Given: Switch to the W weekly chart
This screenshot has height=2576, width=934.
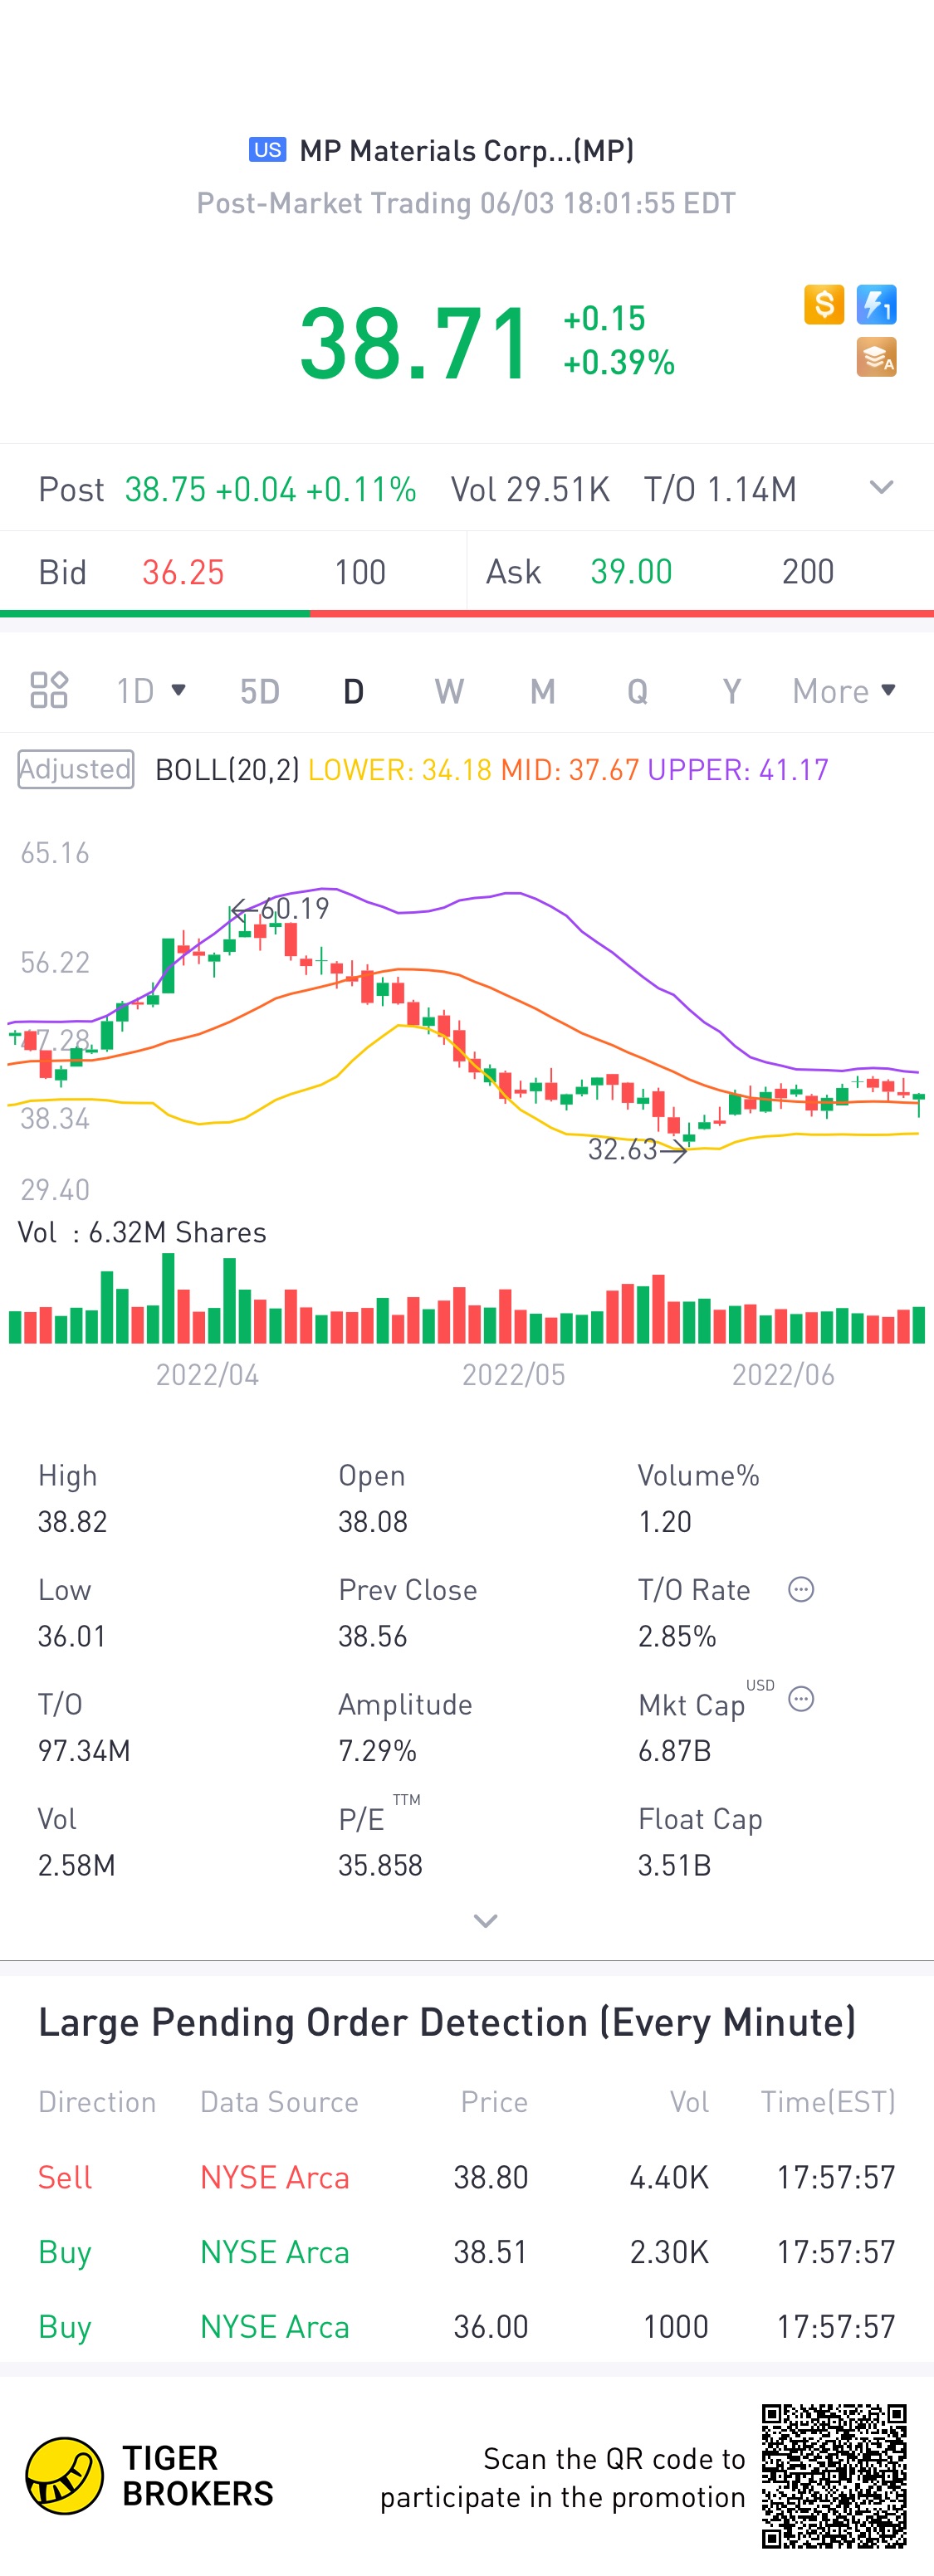Looking at the screenshot, I should point(449,691).
